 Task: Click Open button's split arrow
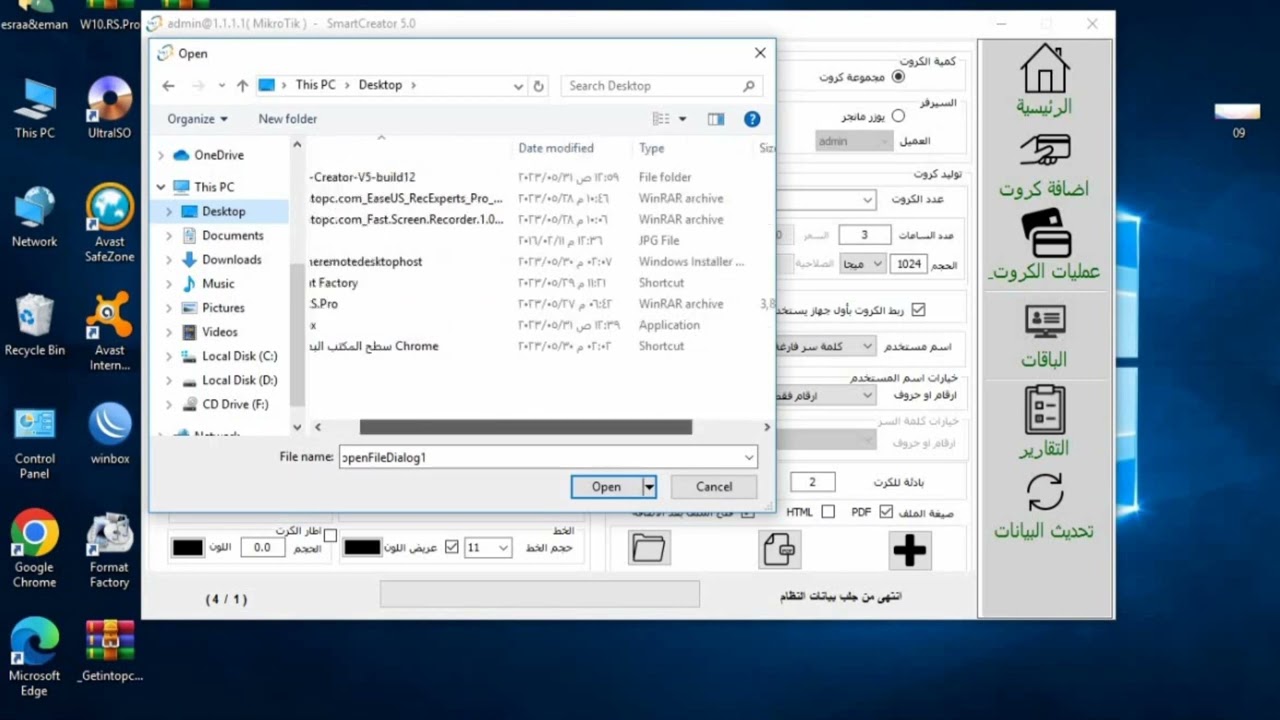pyautogui.click(x=649, y=487)
